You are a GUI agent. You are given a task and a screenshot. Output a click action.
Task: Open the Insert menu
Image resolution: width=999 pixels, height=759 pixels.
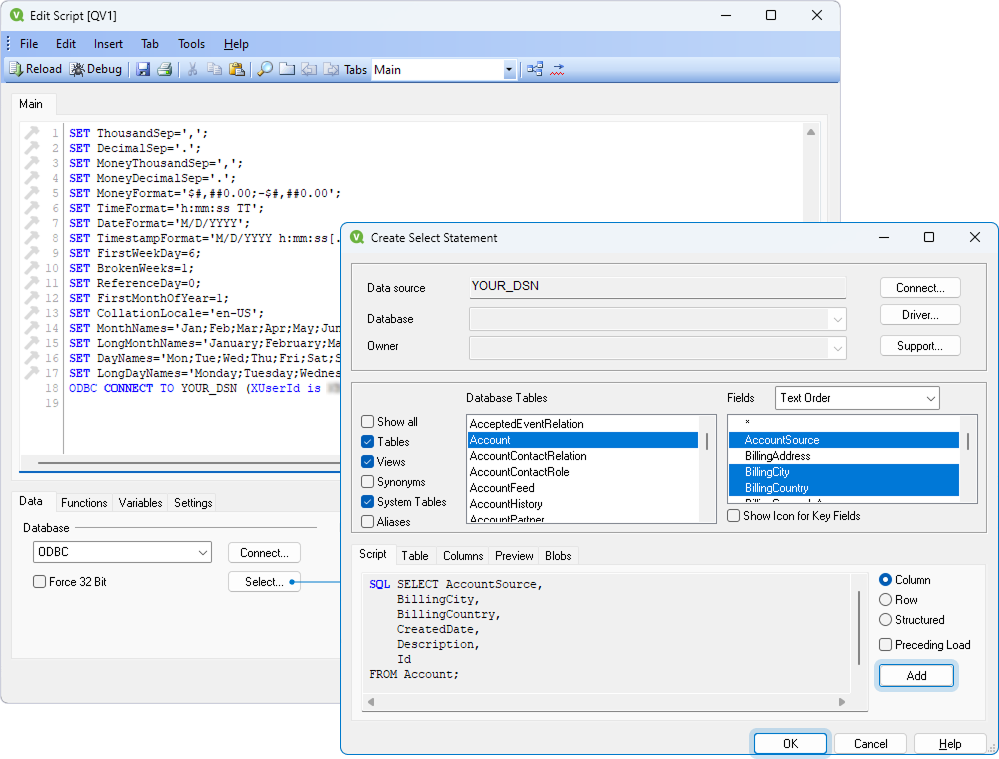(x=108, y=43)
